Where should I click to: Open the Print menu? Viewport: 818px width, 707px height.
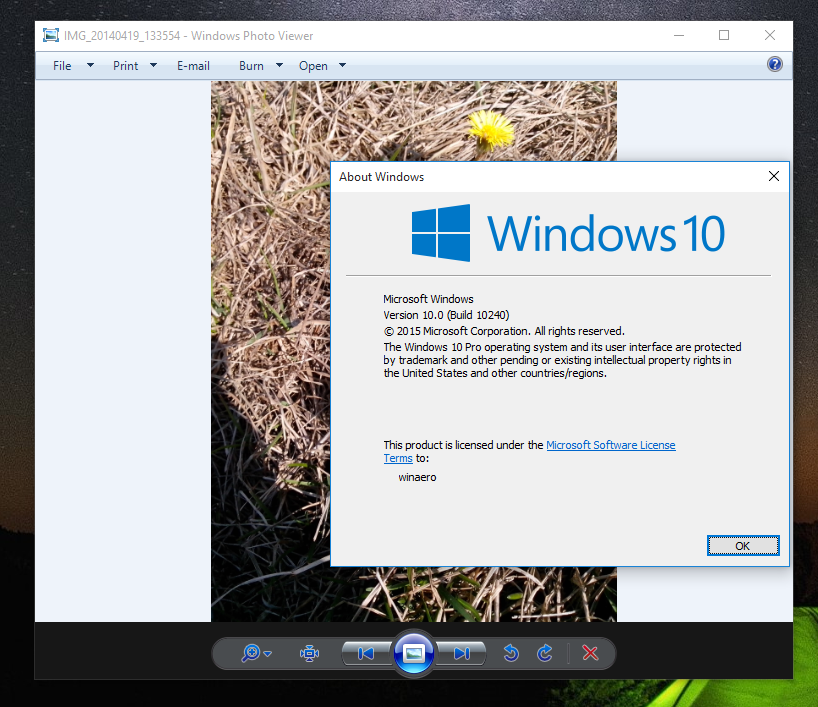[125, 66]
